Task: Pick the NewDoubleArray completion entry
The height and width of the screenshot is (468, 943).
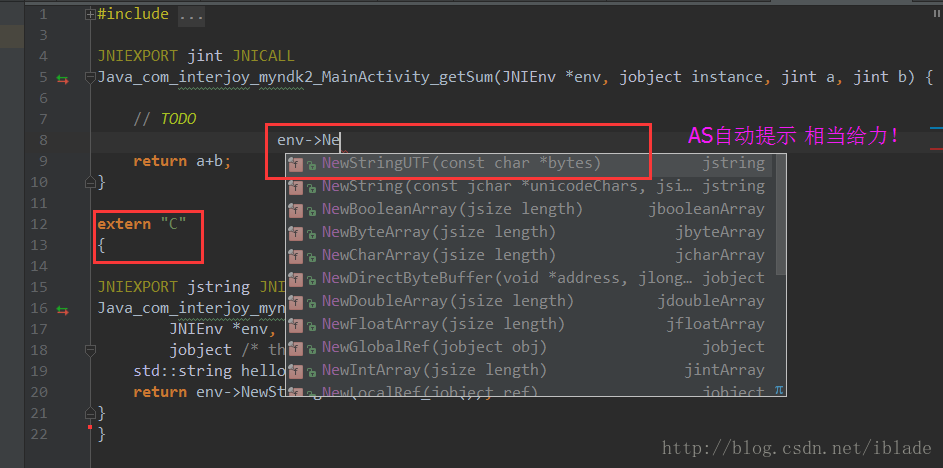Action: 447,301
